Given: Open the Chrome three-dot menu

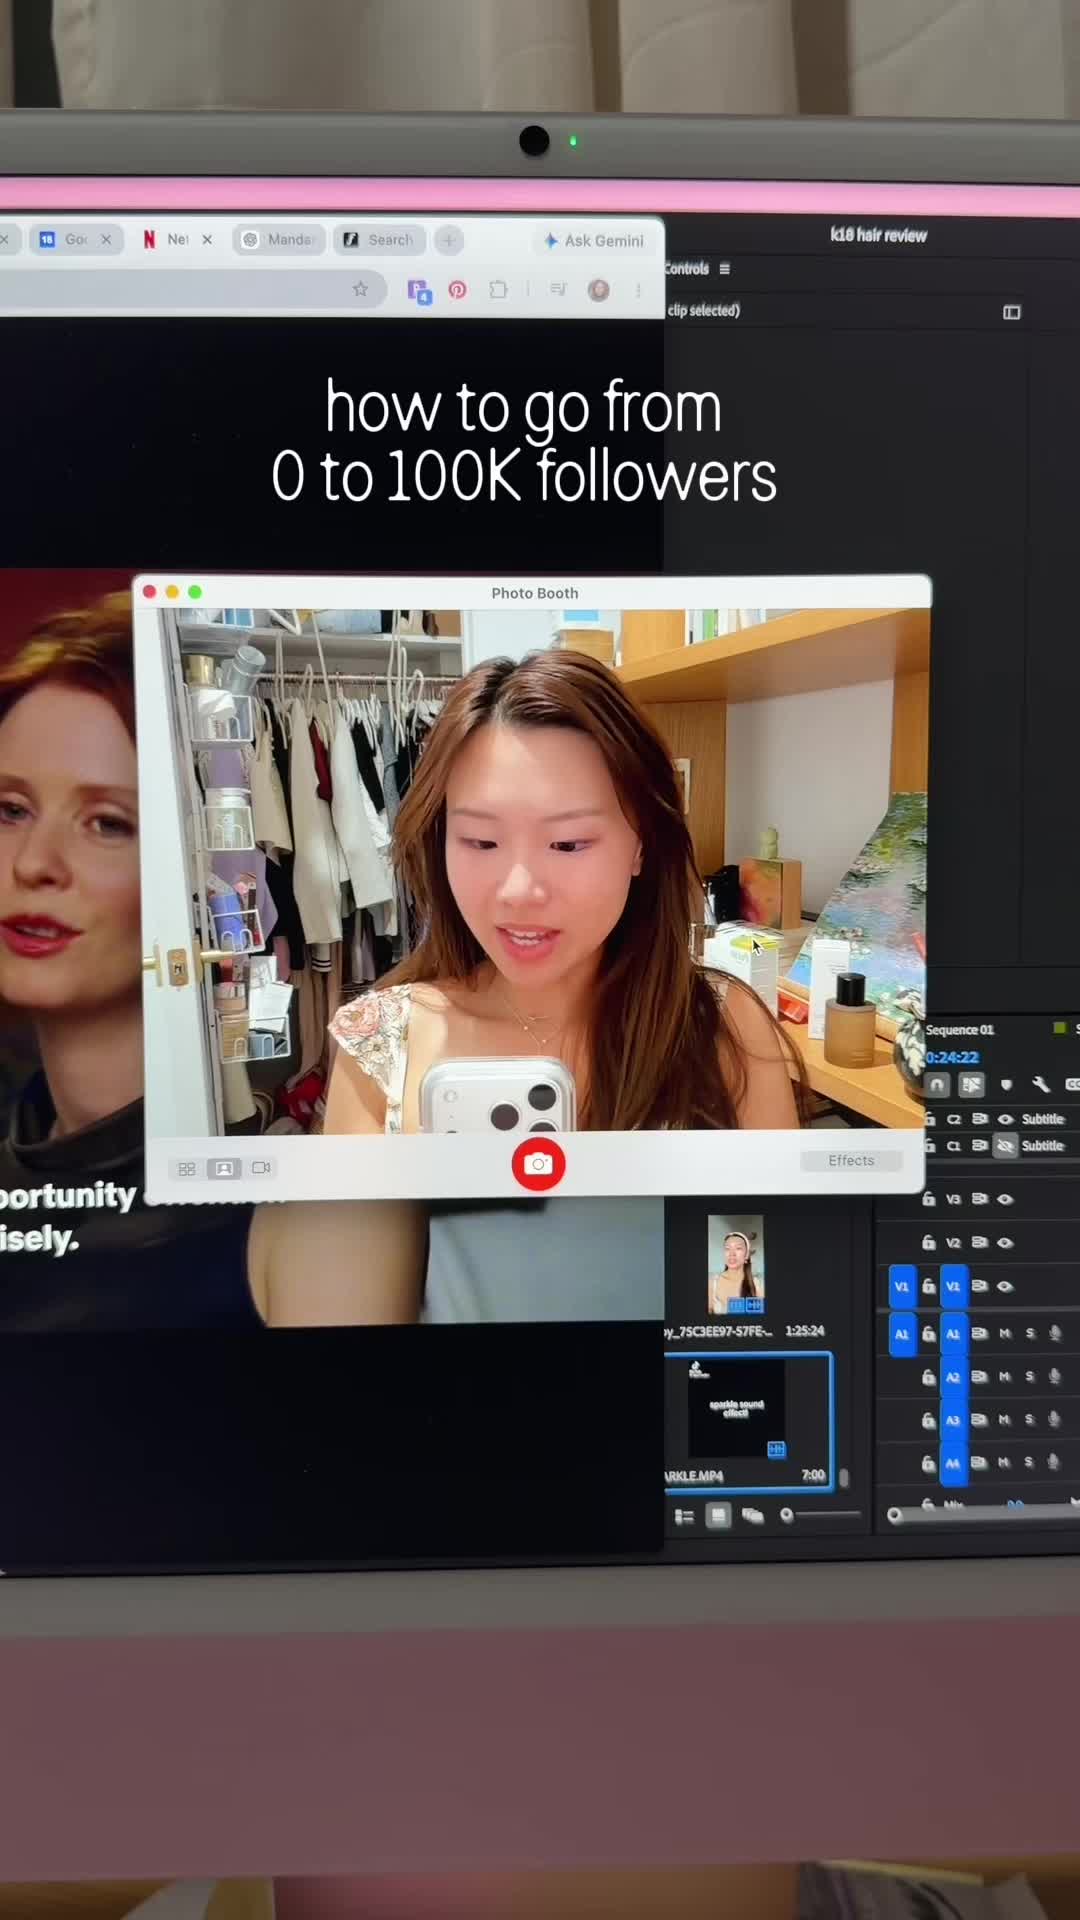Looking at the screenshot, I should [x=638, y=291].
